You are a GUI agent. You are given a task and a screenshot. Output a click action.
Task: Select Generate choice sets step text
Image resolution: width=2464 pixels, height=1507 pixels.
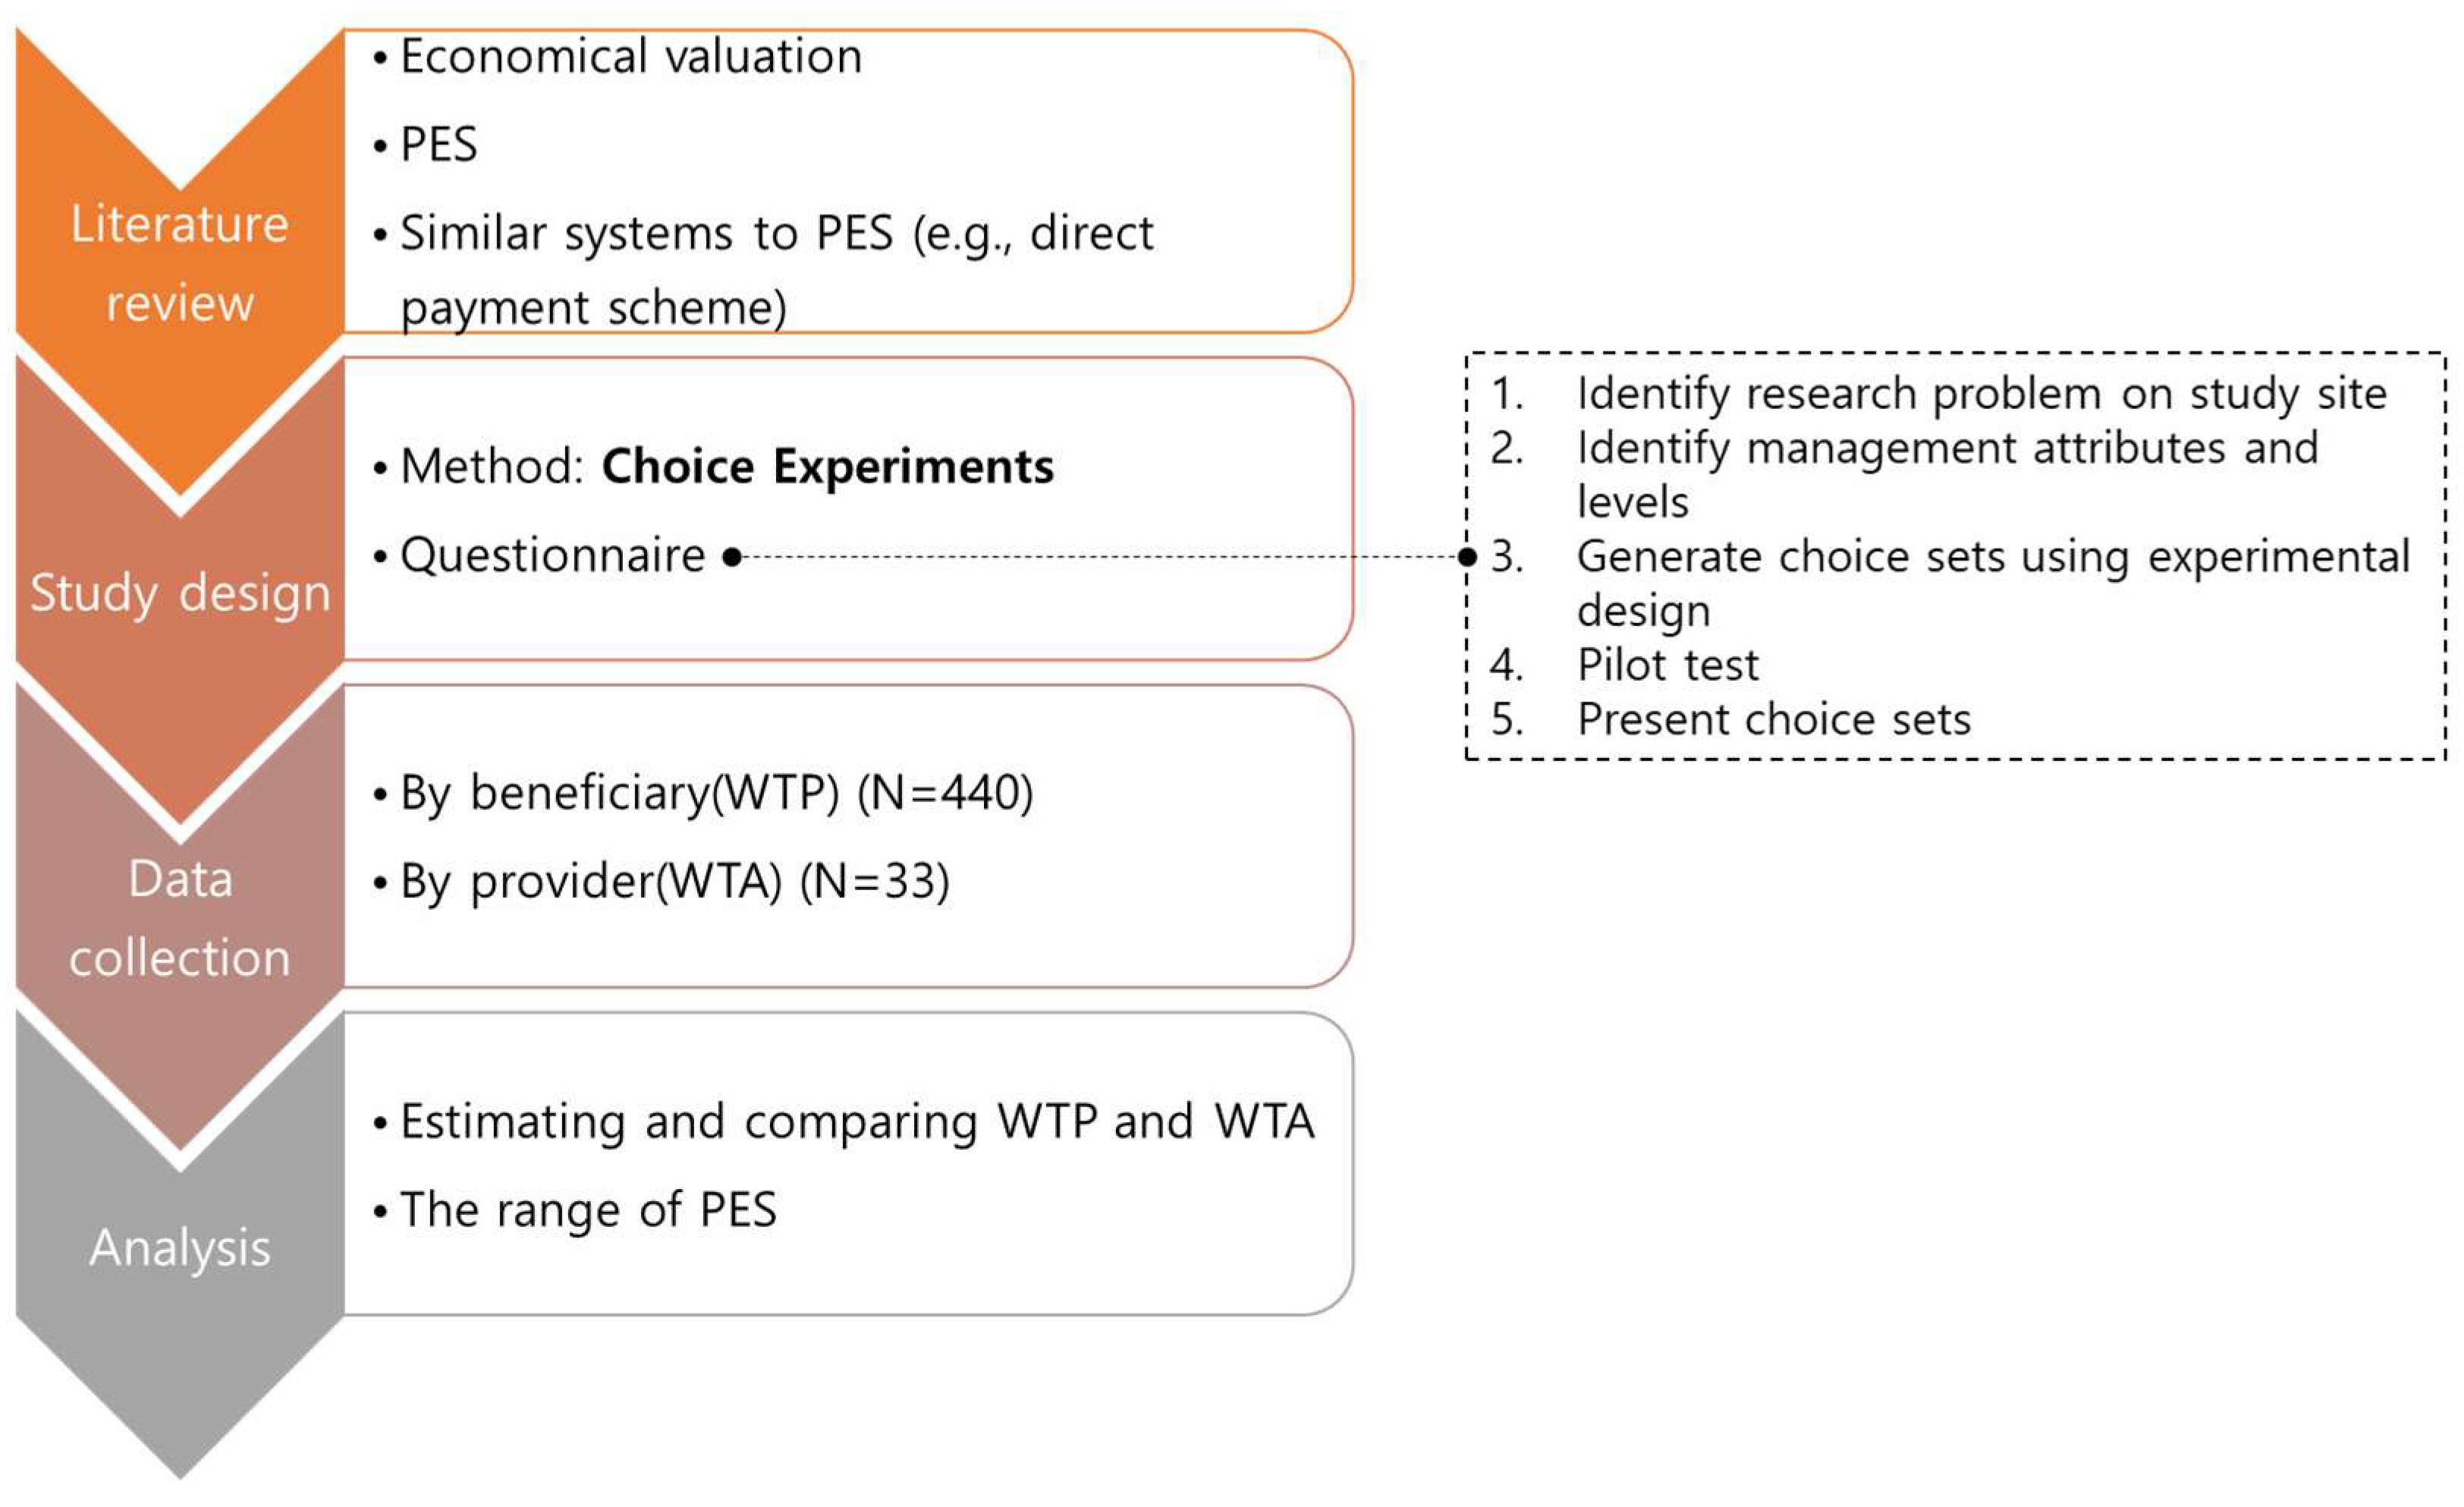coord(1992,558)
